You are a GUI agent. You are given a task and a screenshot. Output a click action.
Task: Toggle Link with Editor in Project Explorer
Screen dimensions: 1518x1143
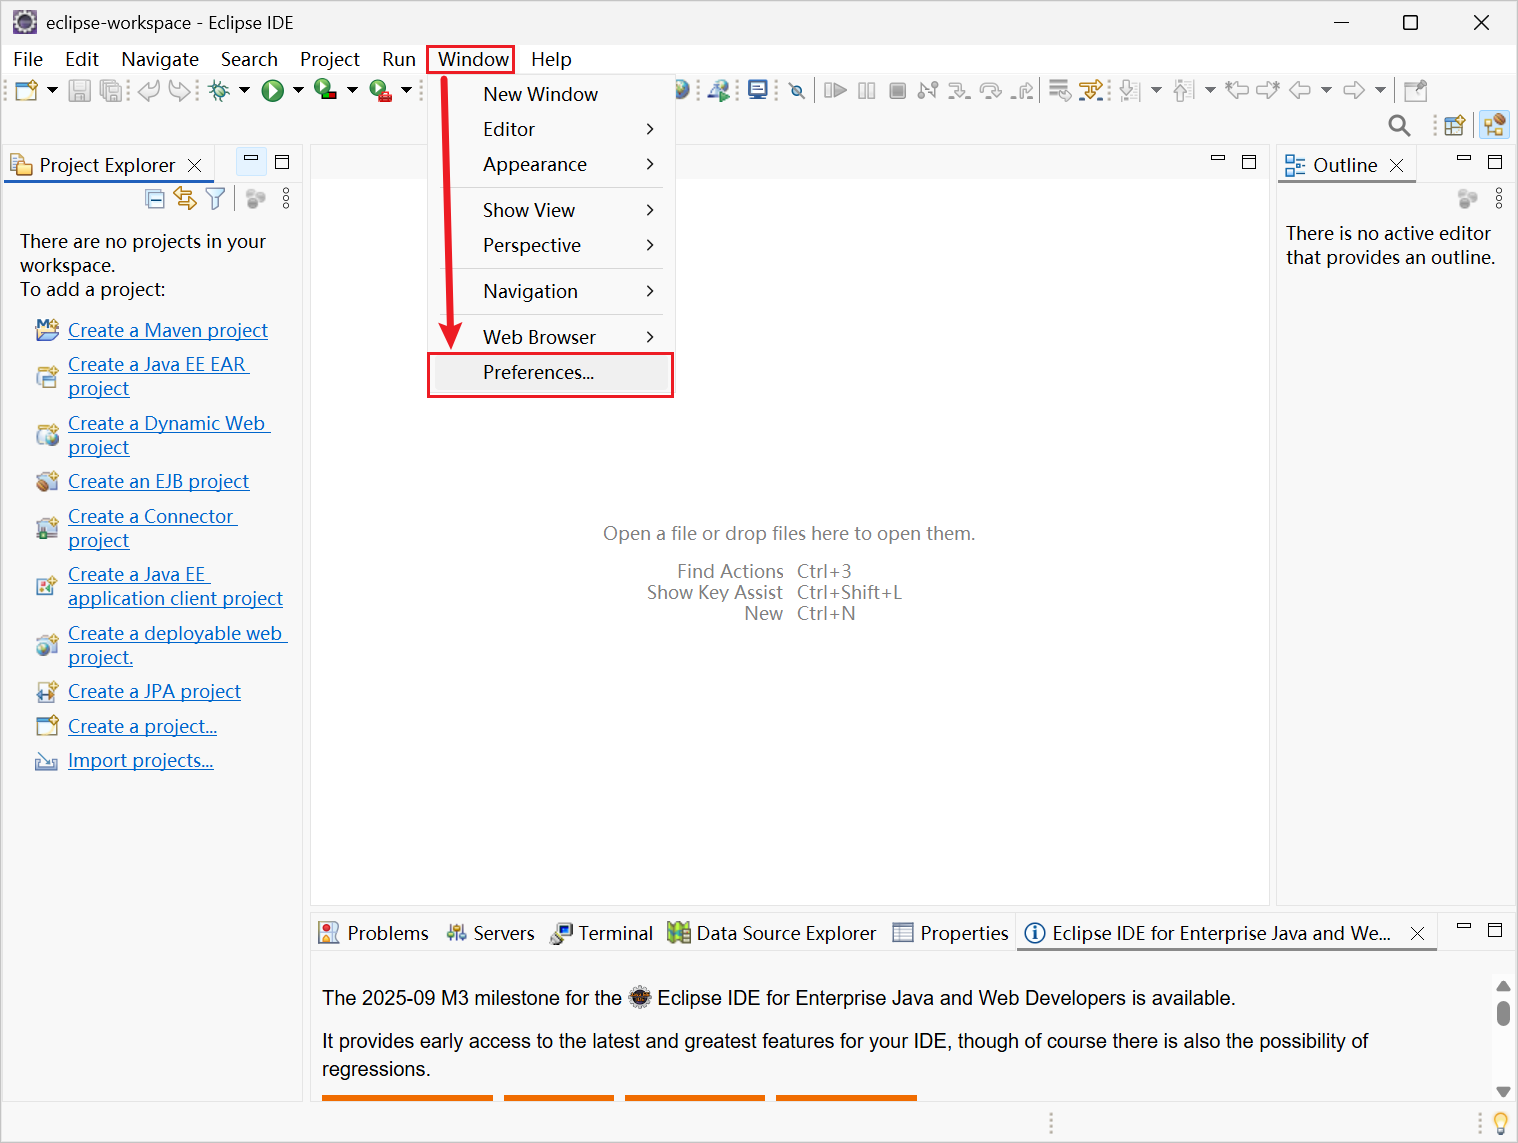(185, 199)
